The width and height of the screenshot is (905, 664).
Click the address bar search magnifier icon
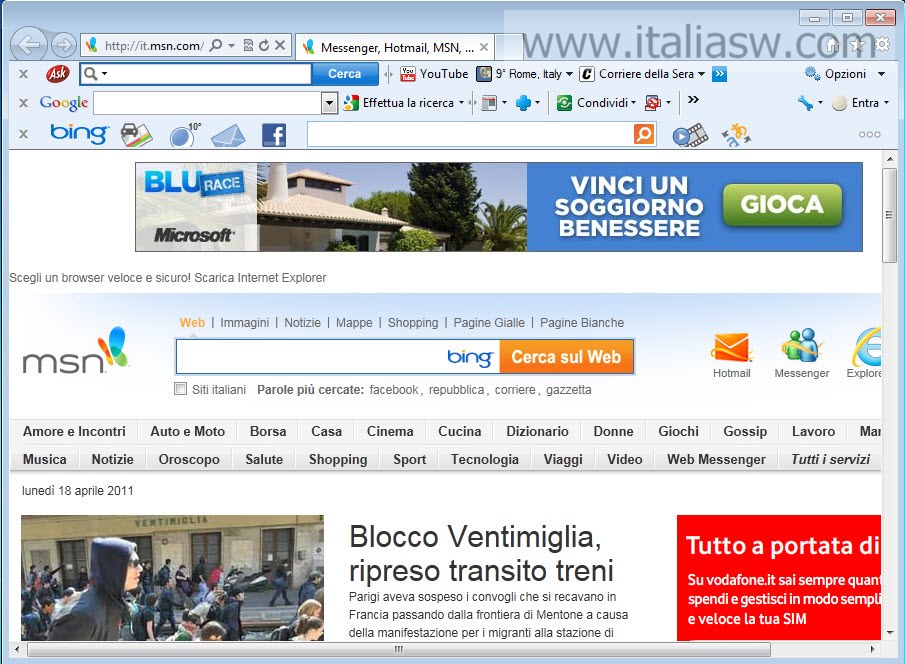[x=216, y=45]
